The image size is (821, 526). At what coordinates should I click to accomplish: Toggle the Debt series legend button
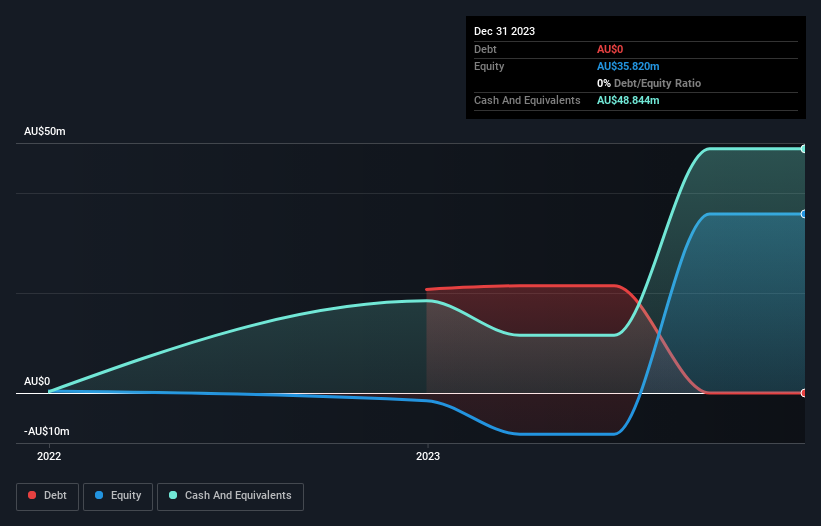(x=47, y=496)
